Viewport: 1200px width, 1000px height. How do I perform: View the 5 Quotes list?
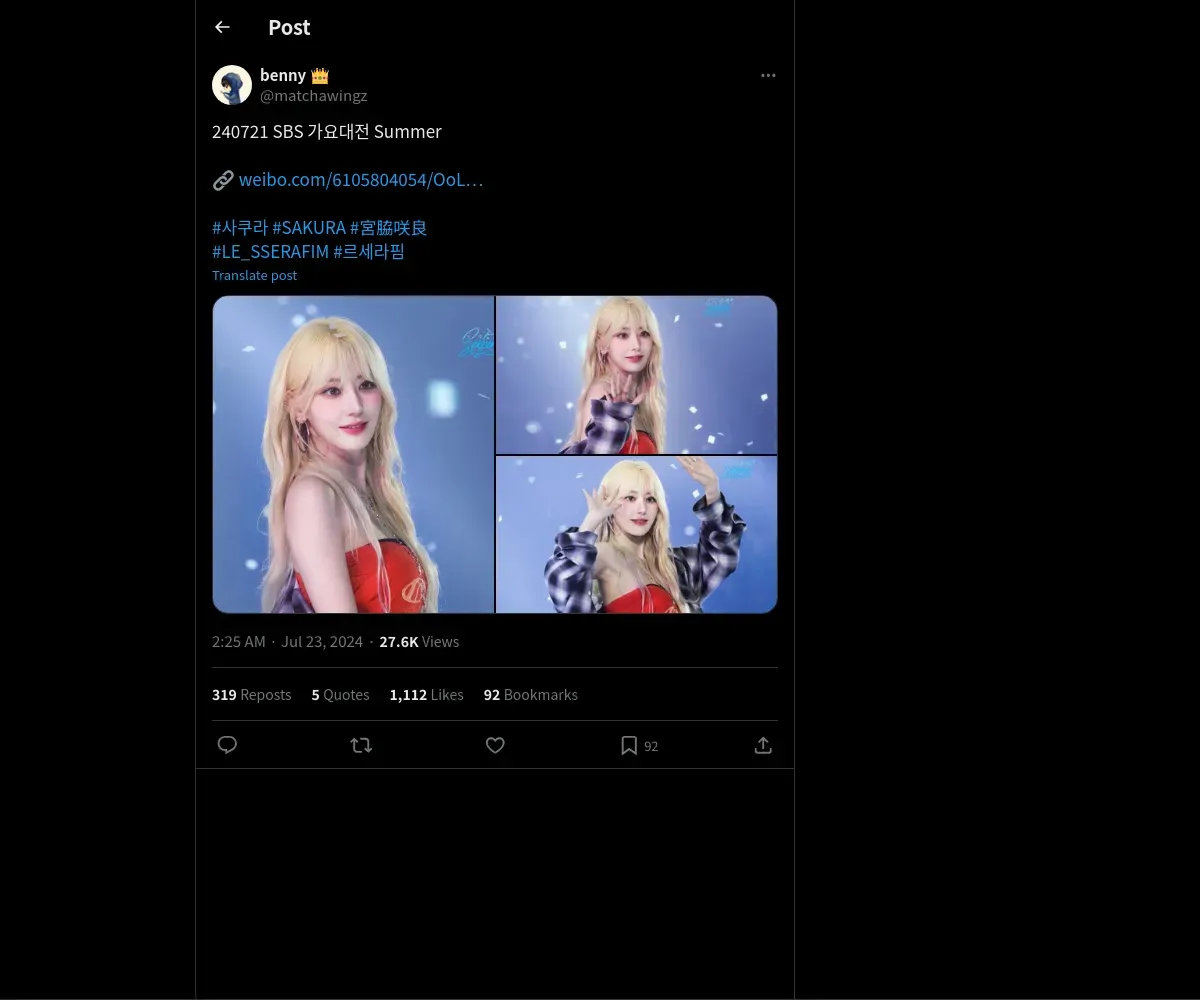click(x=340, y=695)
